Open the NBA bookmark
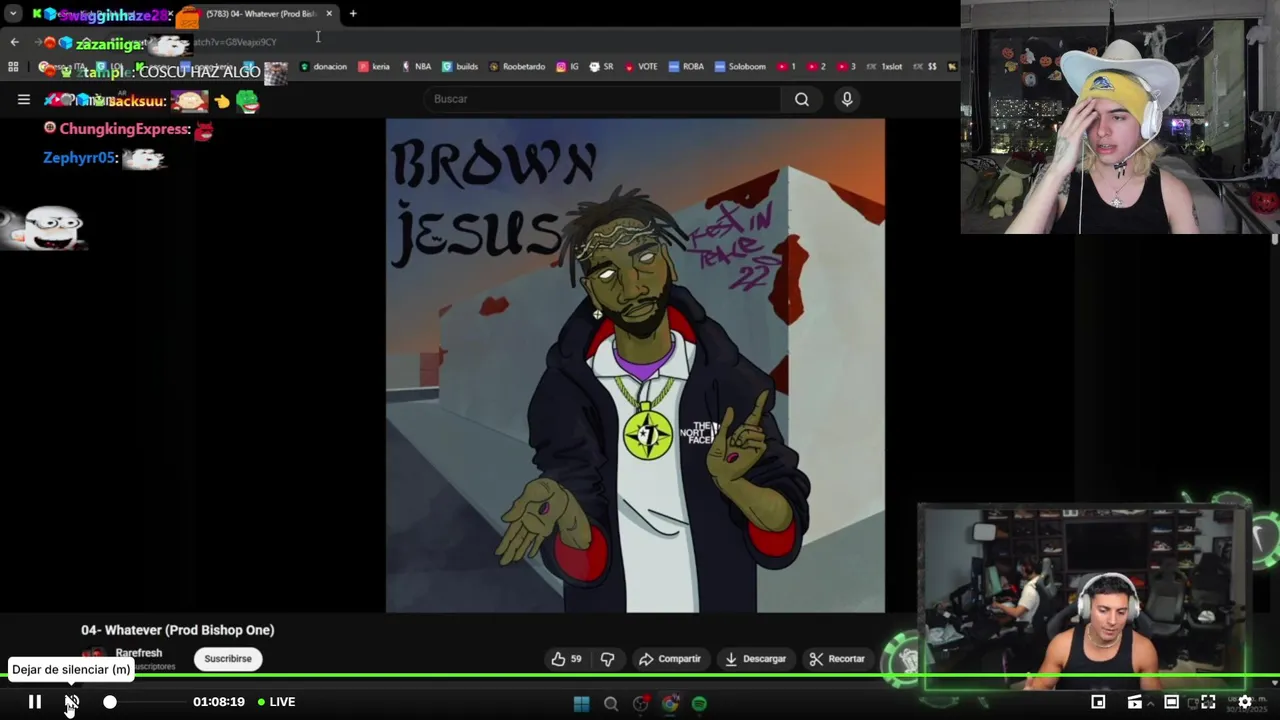 tap(416, 67)
